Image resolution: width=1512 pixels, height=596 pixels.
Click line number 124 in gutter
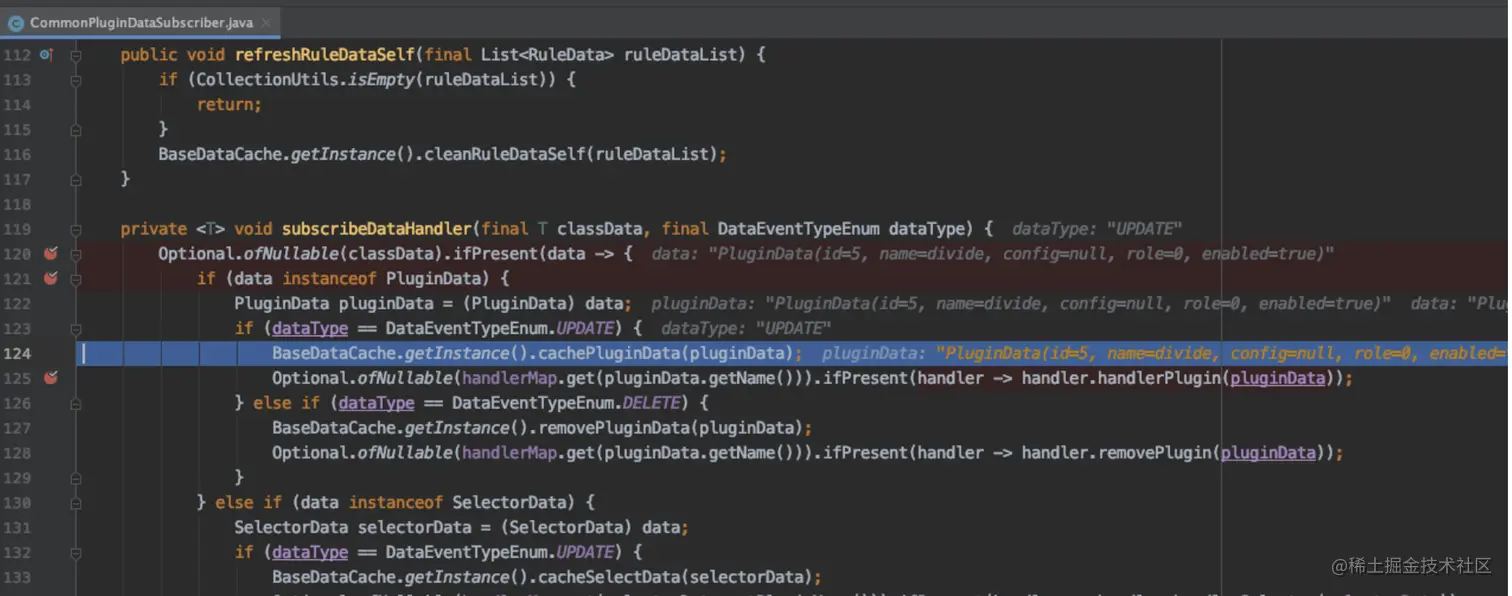click(x=17, y=353)
